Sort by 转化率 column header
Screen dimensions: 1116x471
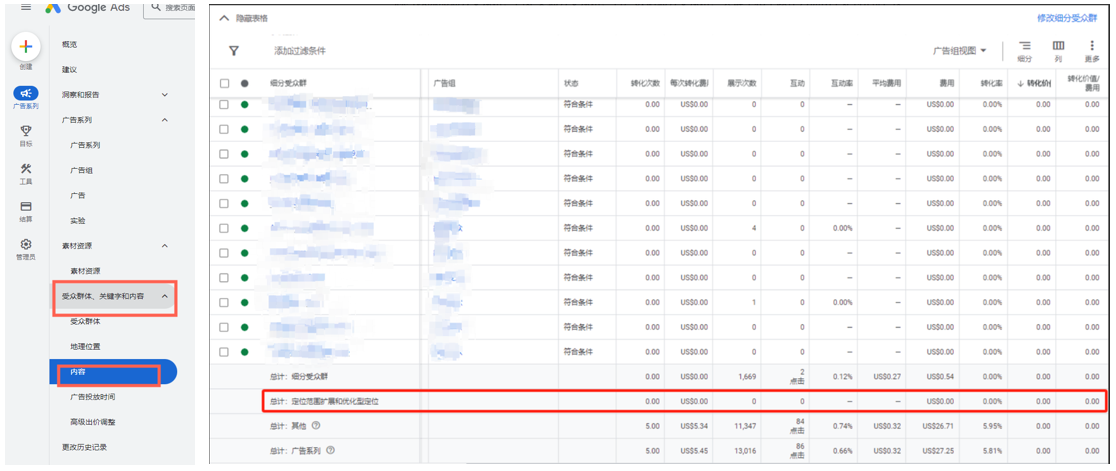pyautogui.click(x=991, y=83)
